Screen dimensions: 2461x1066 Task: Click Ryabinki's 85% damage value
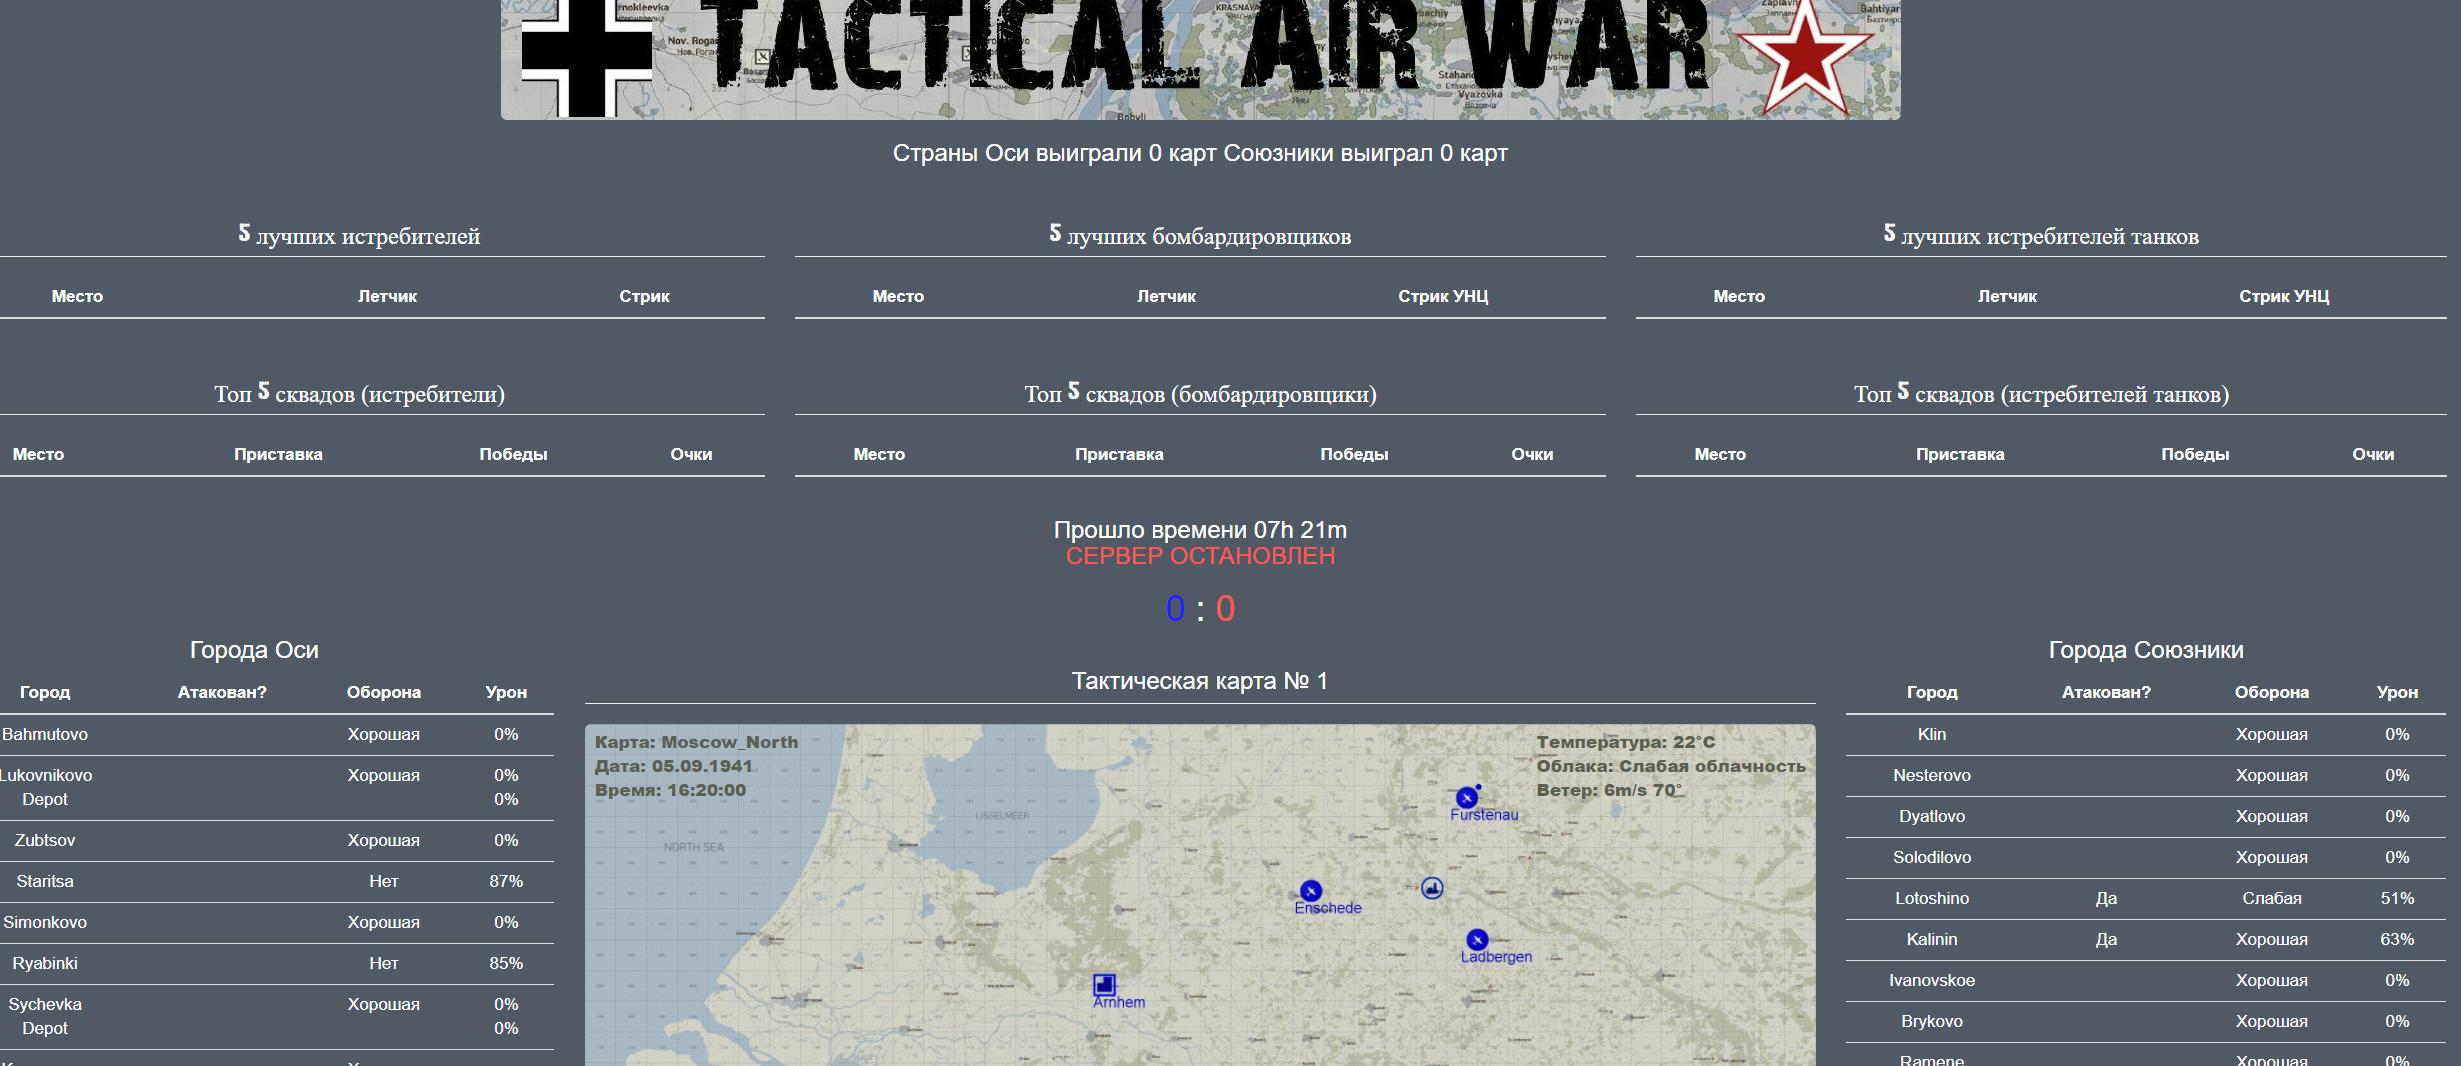tap(506, 963)
